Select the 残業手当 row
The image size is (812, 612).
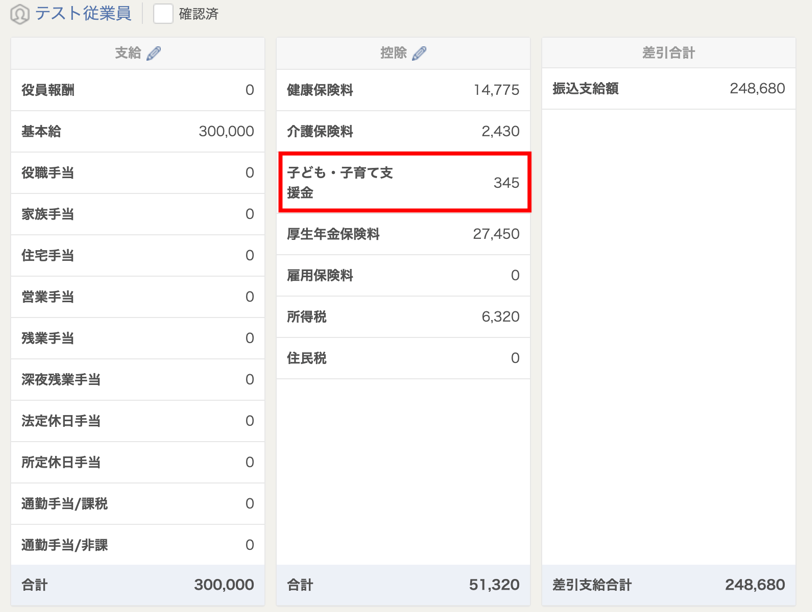tap(137, 338)
